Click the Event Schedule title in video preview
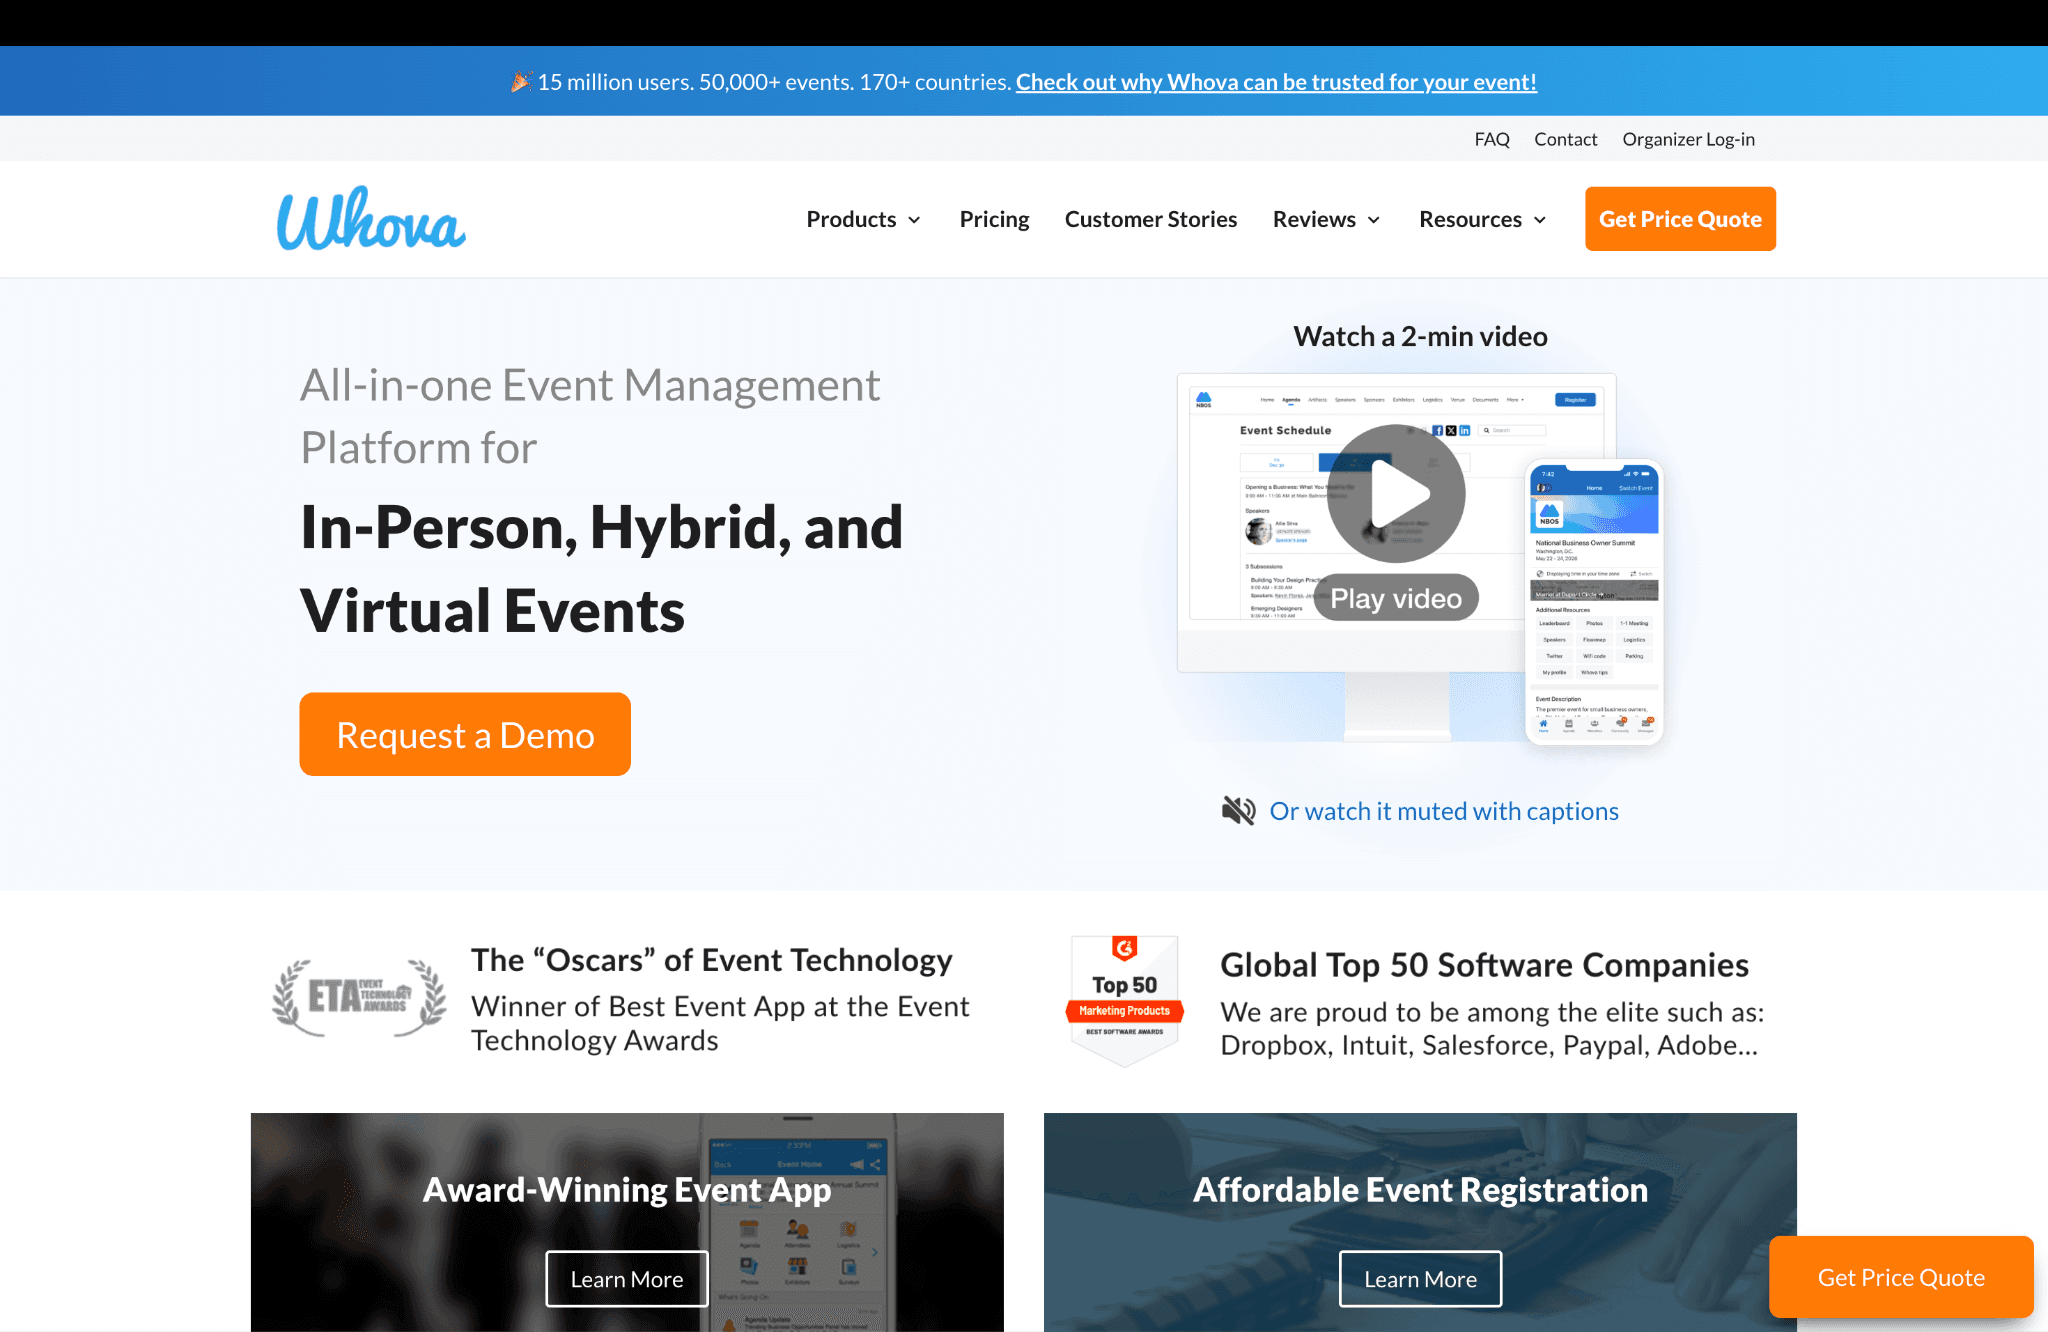Image resolution: width=2048 pixels, height=1332 pixels. 1285,430
